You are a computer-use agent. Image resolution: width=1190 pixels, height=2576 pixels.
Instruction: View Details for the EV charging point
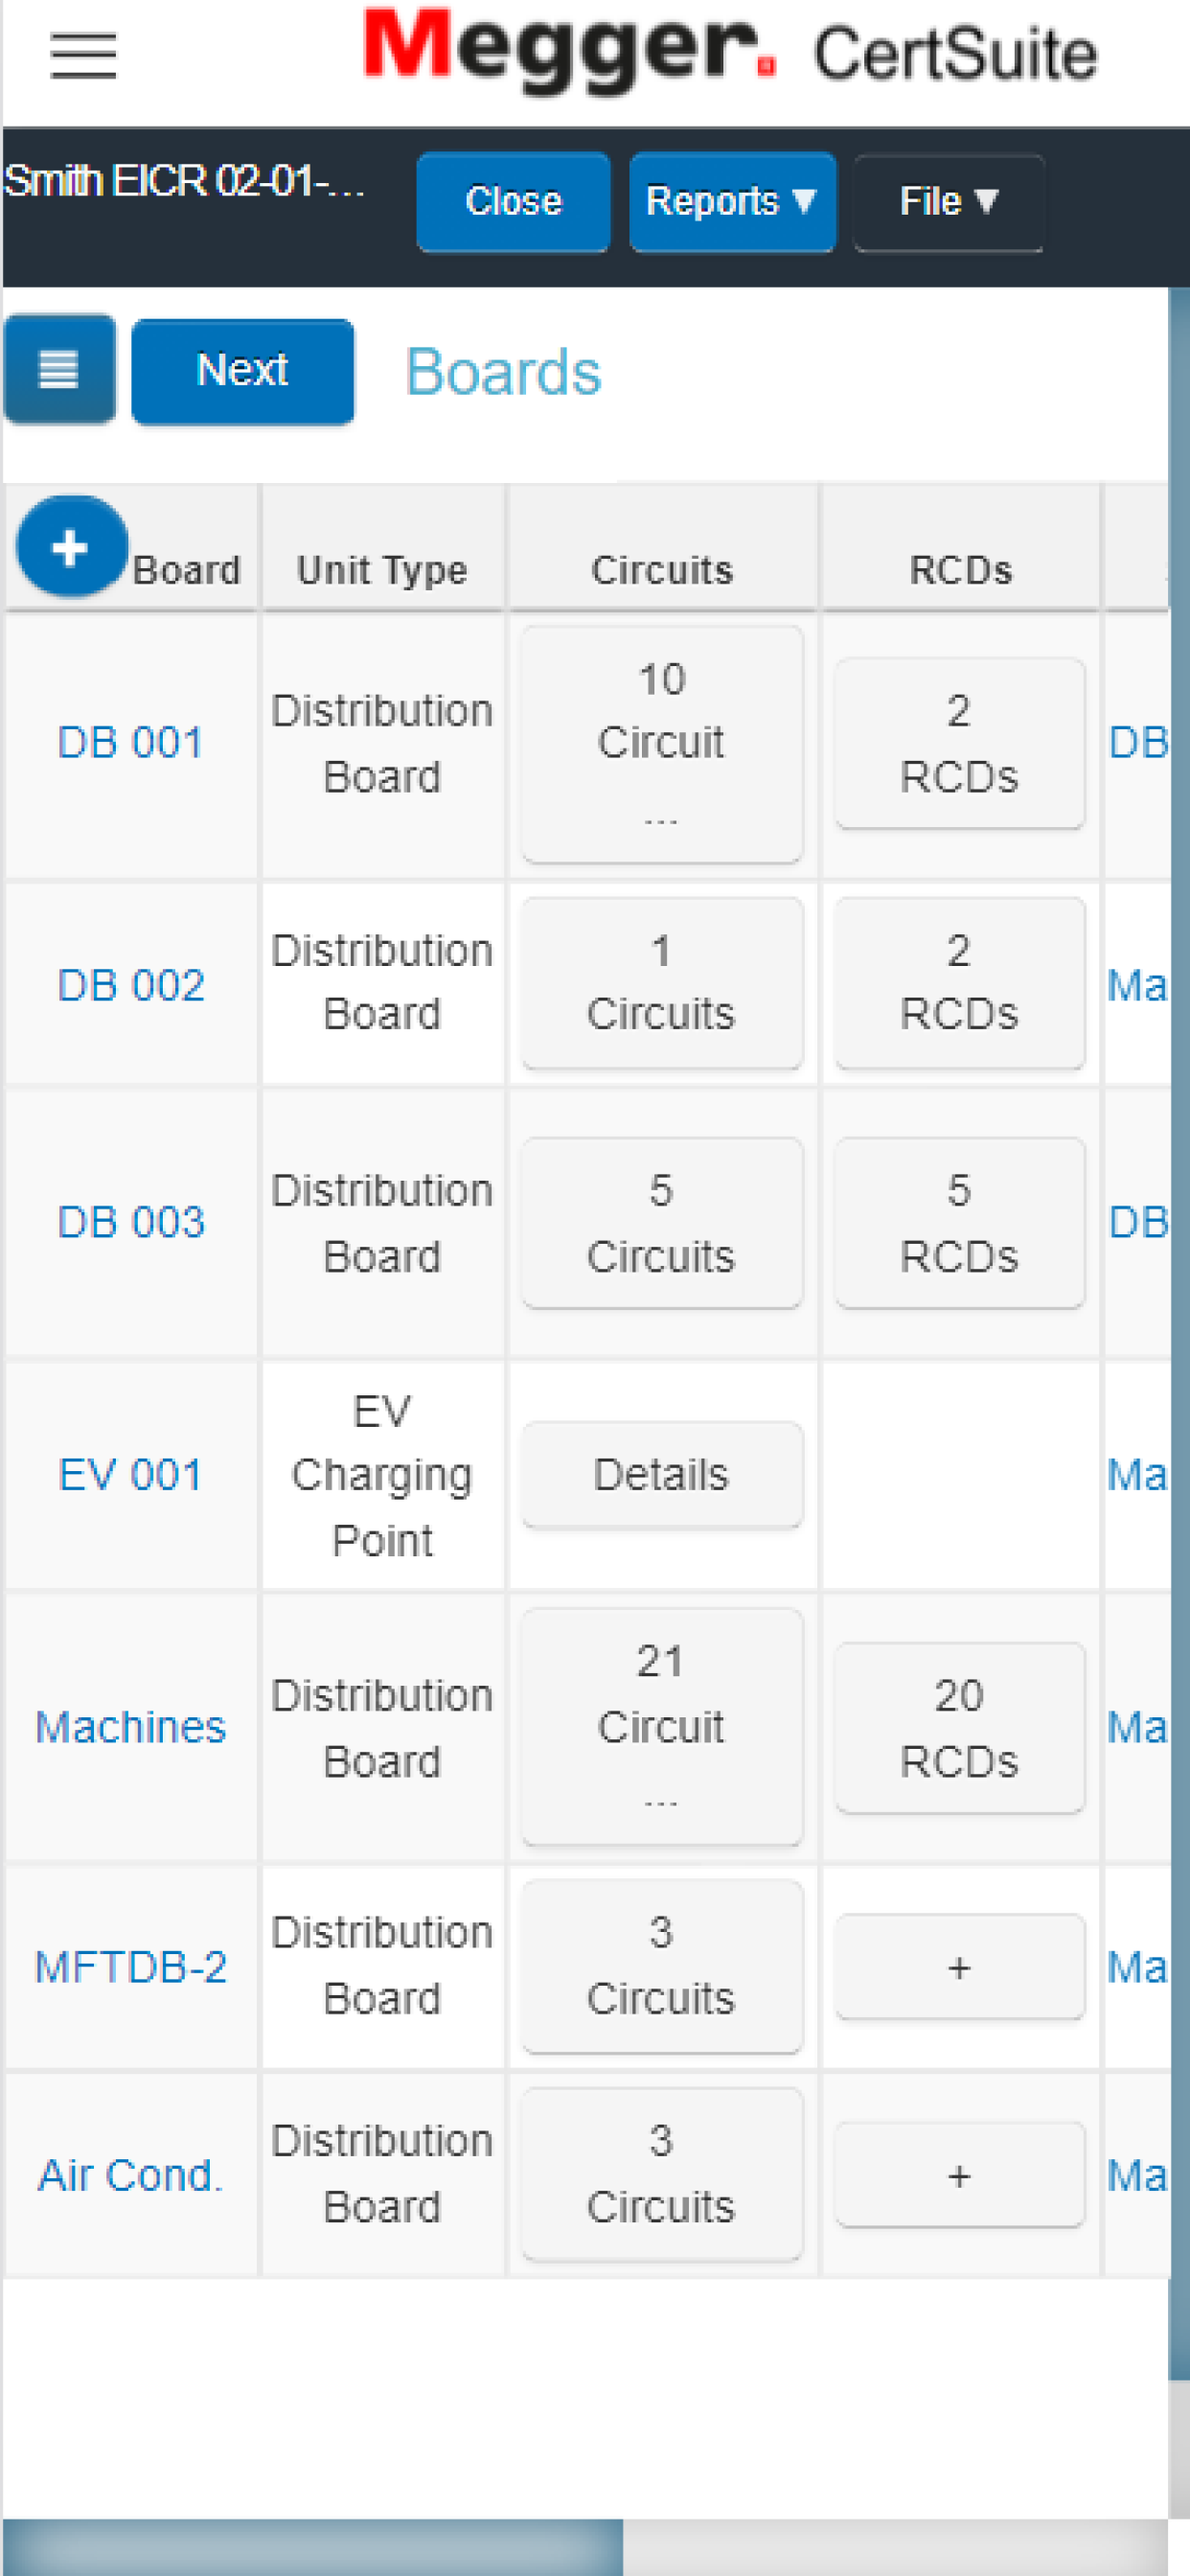(x=661, y=1474)
